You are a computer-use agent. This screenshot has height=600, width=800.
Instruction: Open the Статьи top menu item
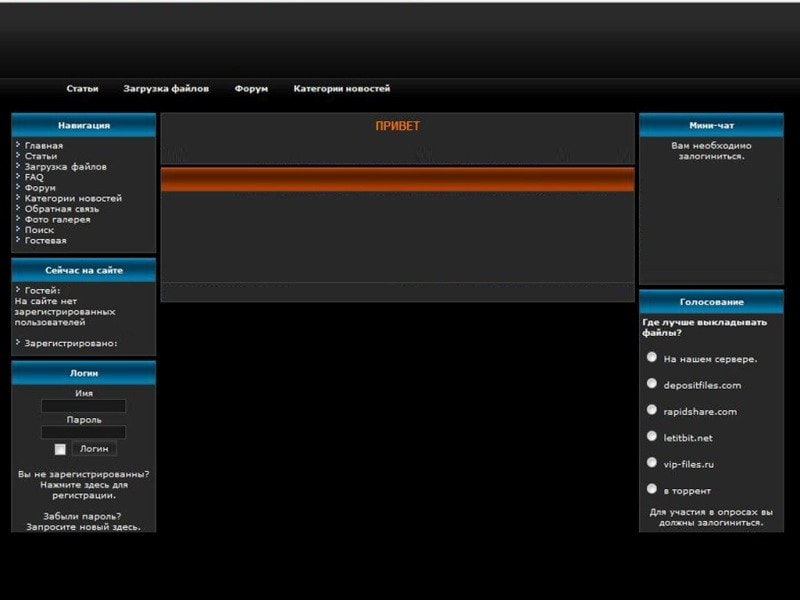(x=82, y=89)
